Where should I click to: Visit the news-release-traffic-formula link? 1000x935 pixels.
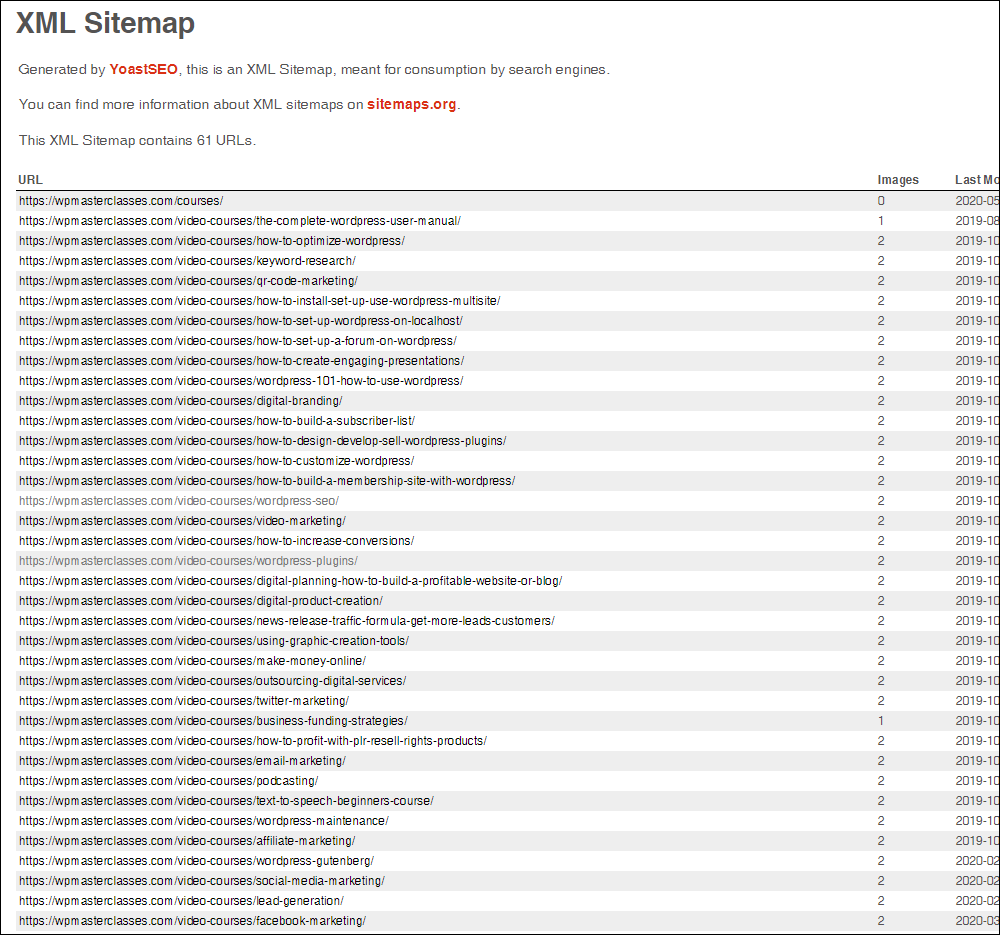[x=287, y=621]
